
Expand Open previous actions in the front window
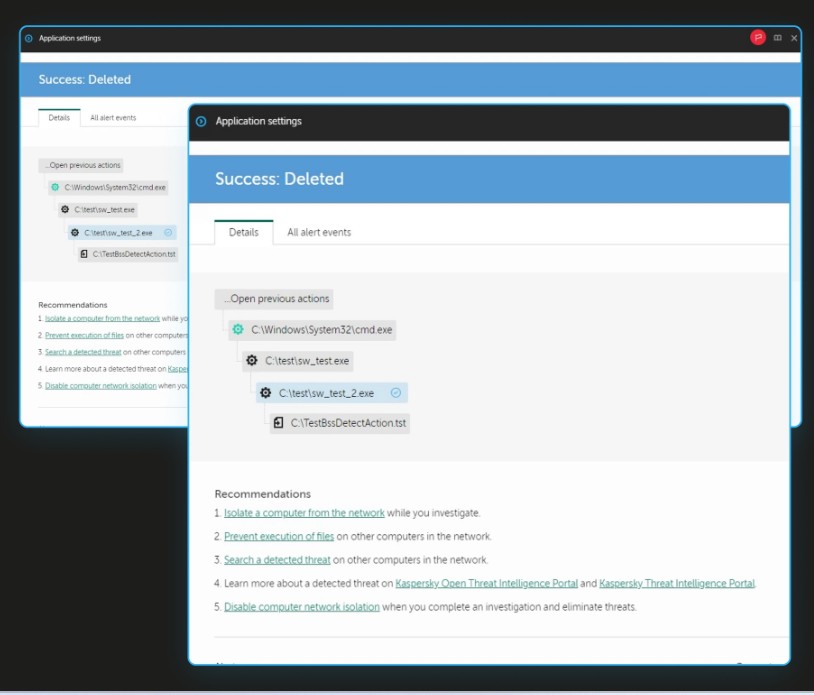(275, 298)
